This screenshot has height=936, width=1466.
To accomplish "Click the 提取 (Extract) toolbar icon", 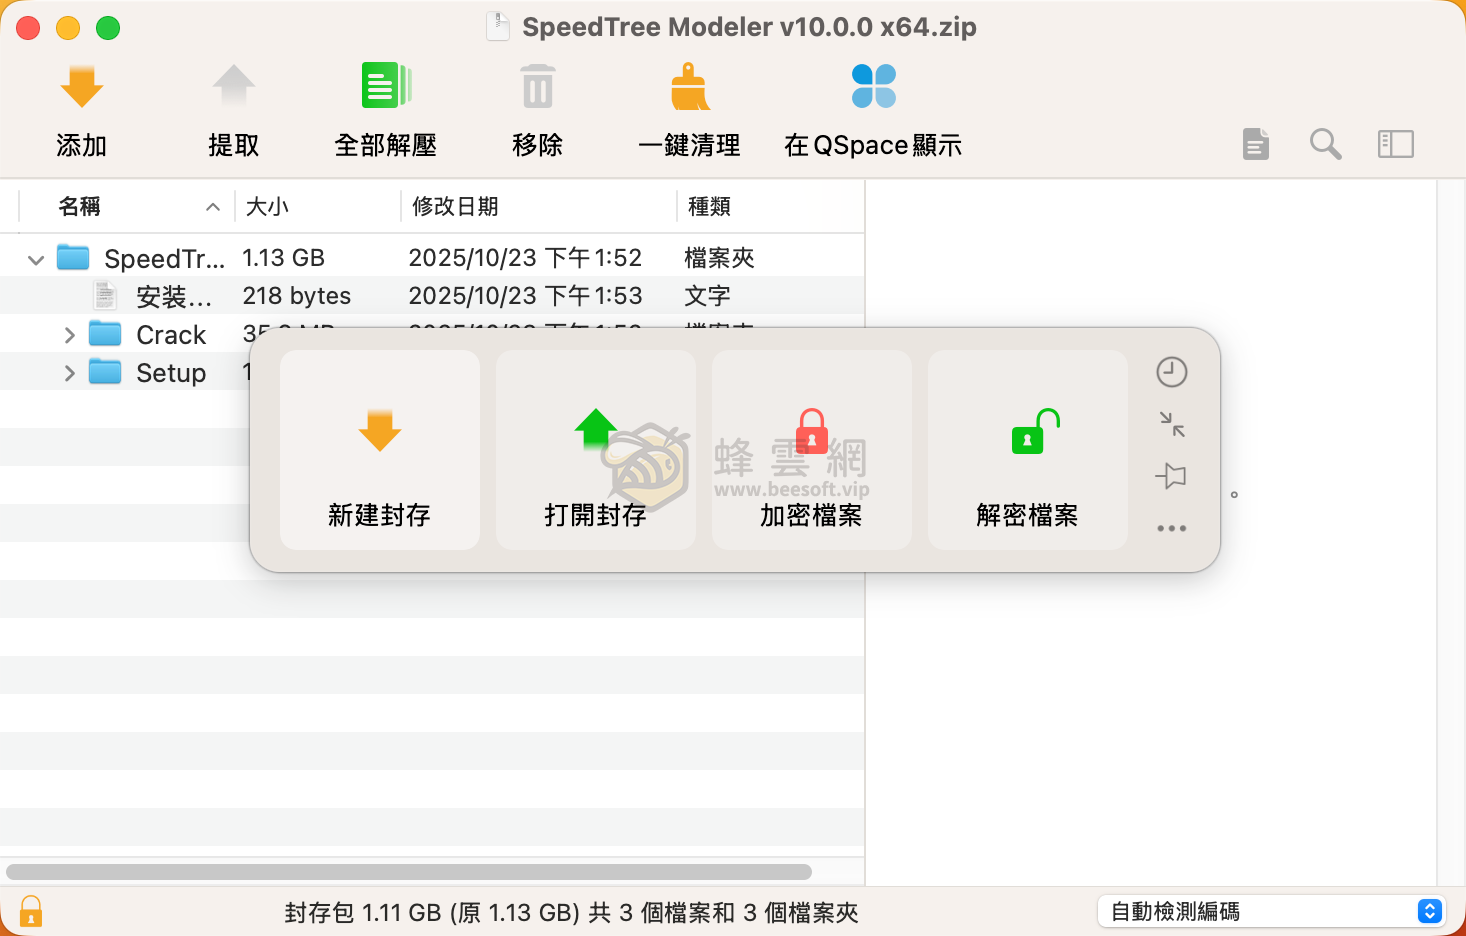I will point(233,87).
